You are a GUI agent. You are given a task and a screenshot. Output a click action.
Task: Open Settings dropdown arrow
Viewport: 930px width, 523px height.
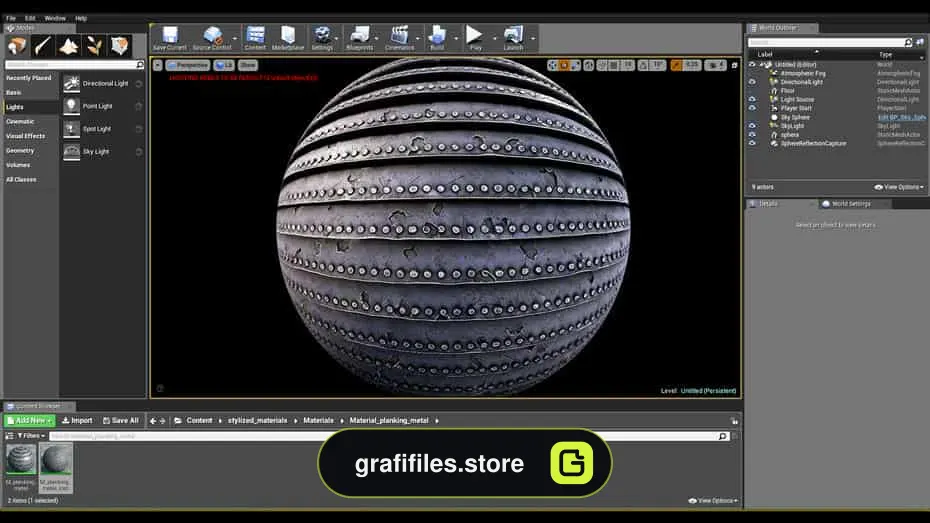point(337,39)
